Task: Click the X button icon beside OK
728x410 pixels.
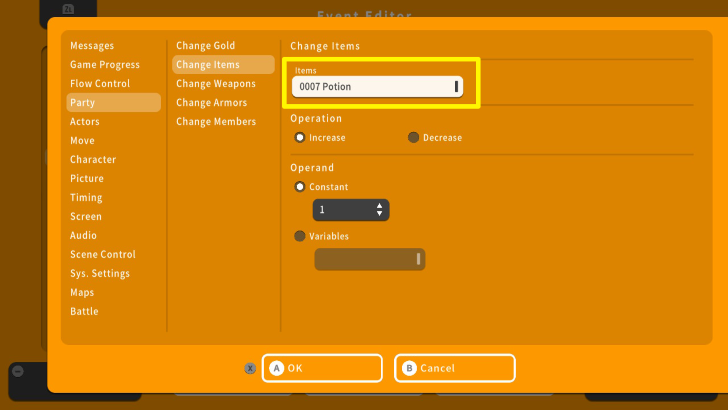Action: coord(250,368)
